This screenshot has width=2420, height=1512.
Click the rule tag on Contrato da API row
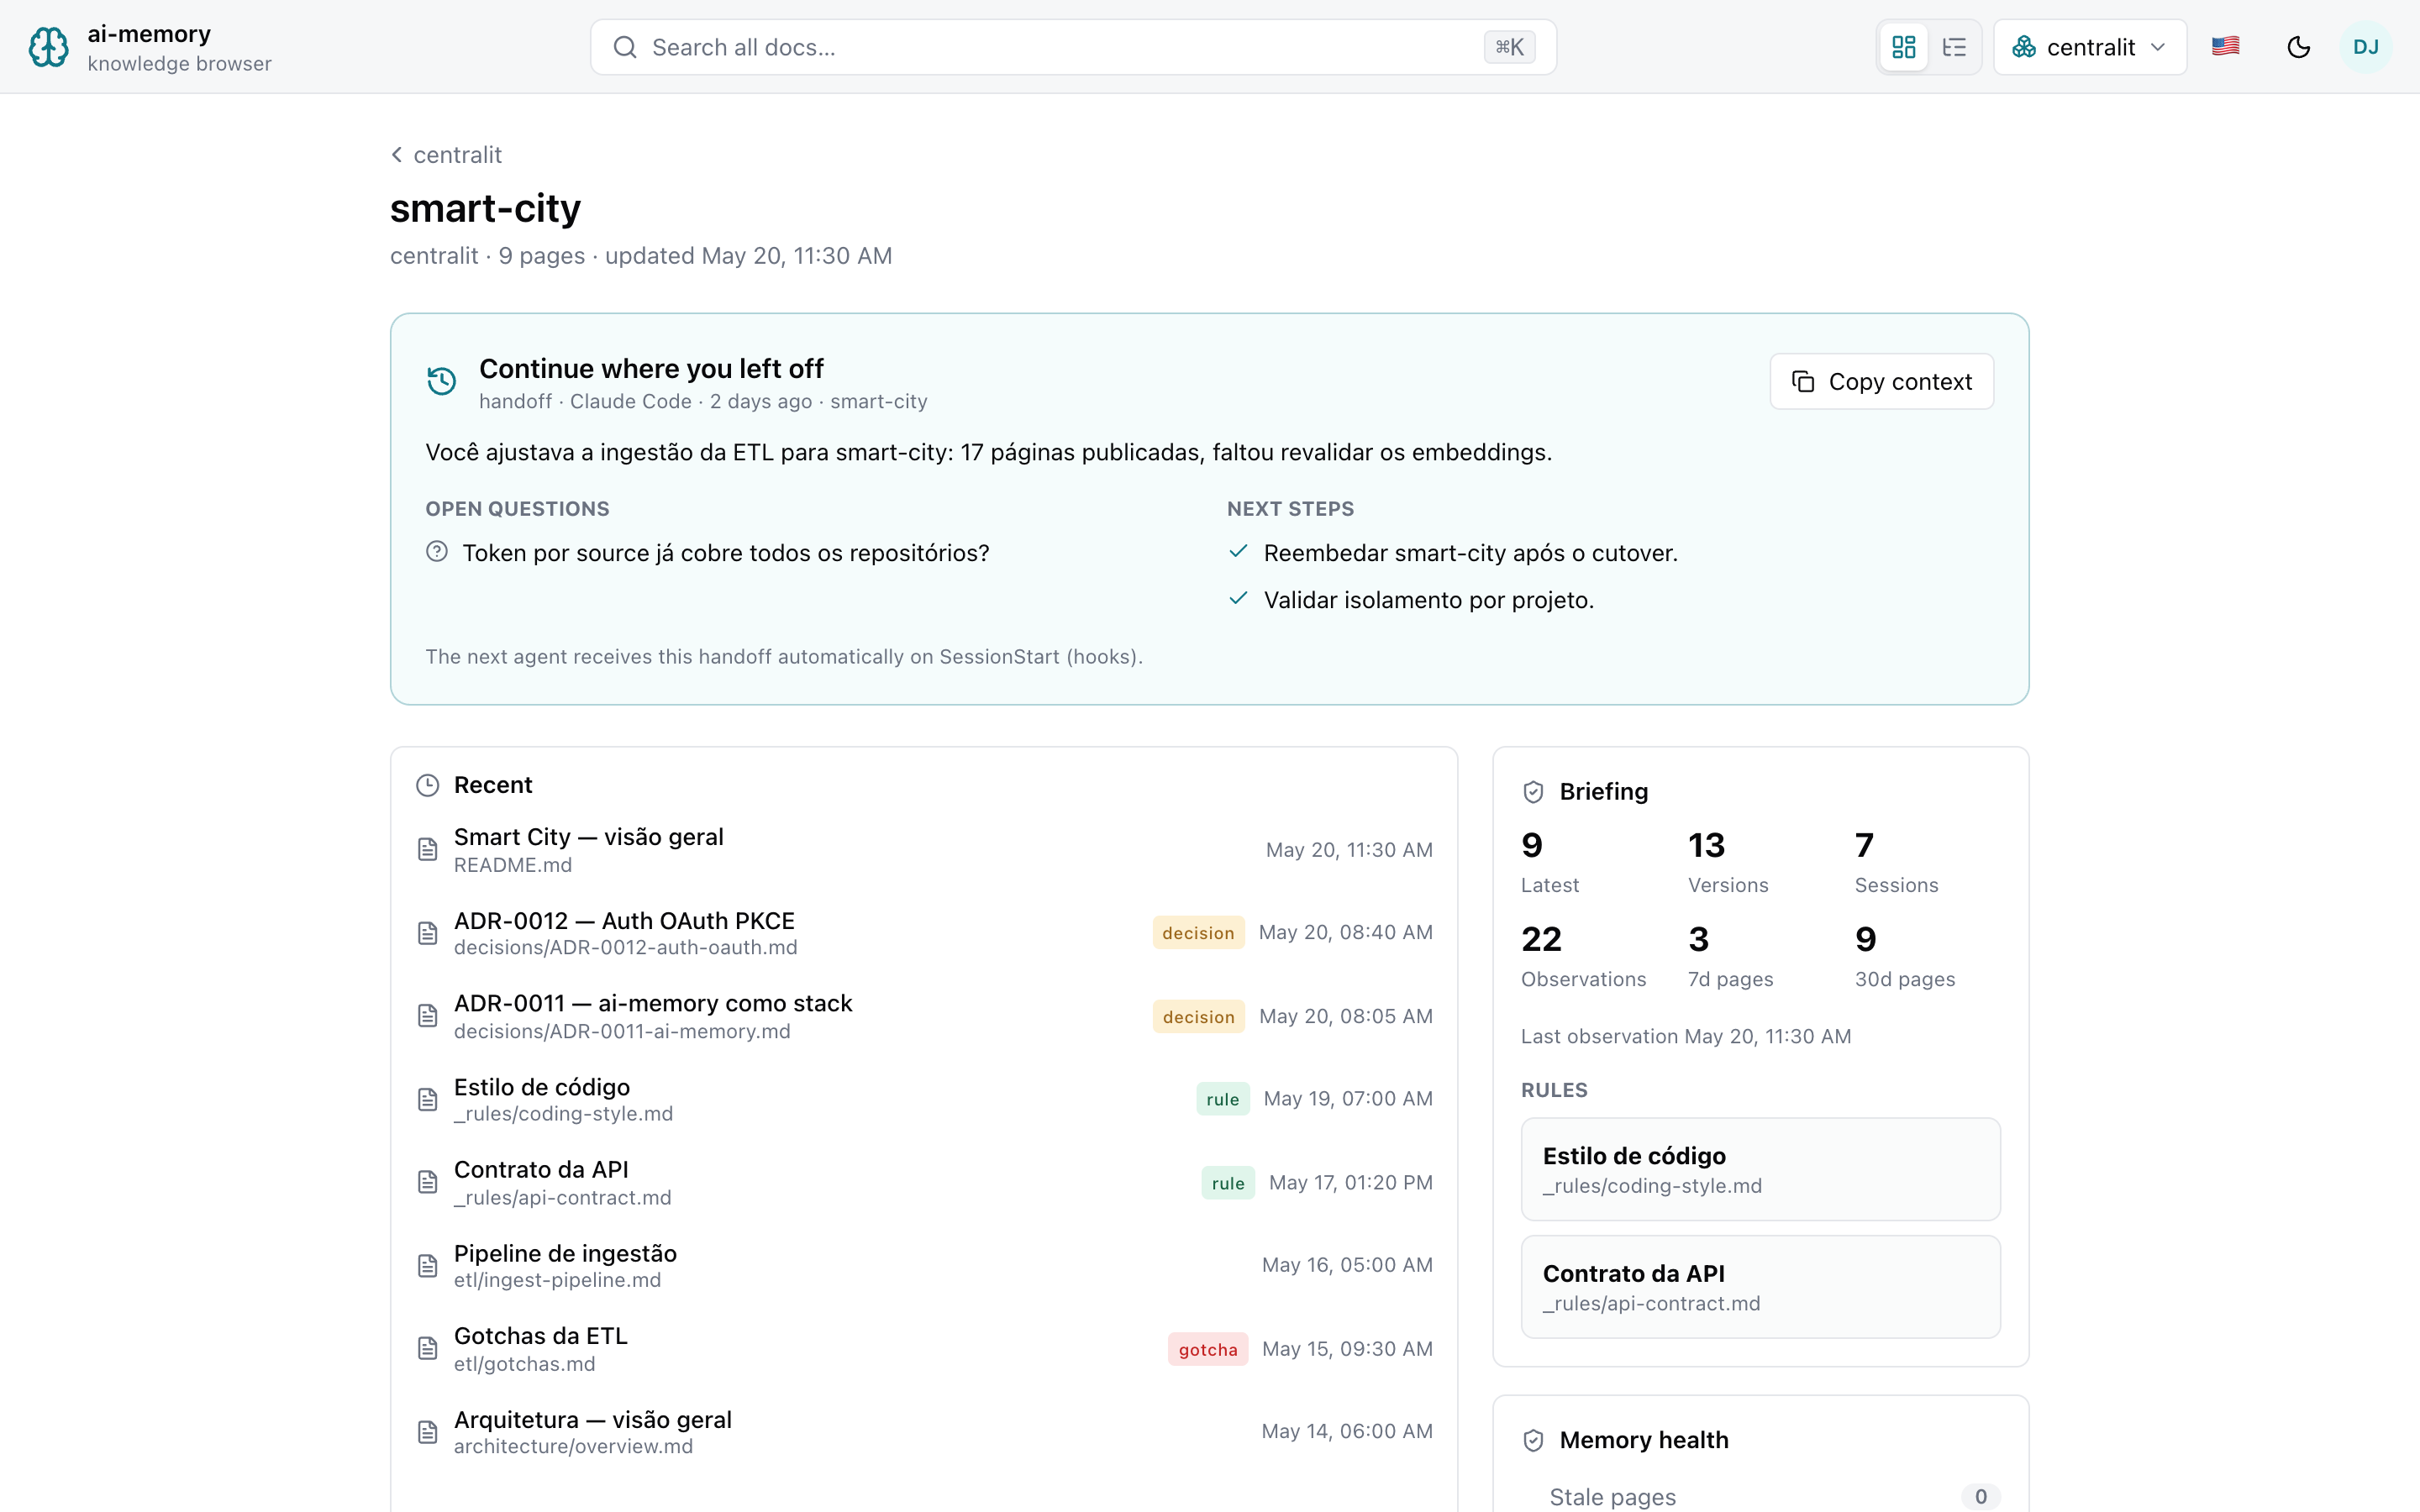tap(1228, 1183)
